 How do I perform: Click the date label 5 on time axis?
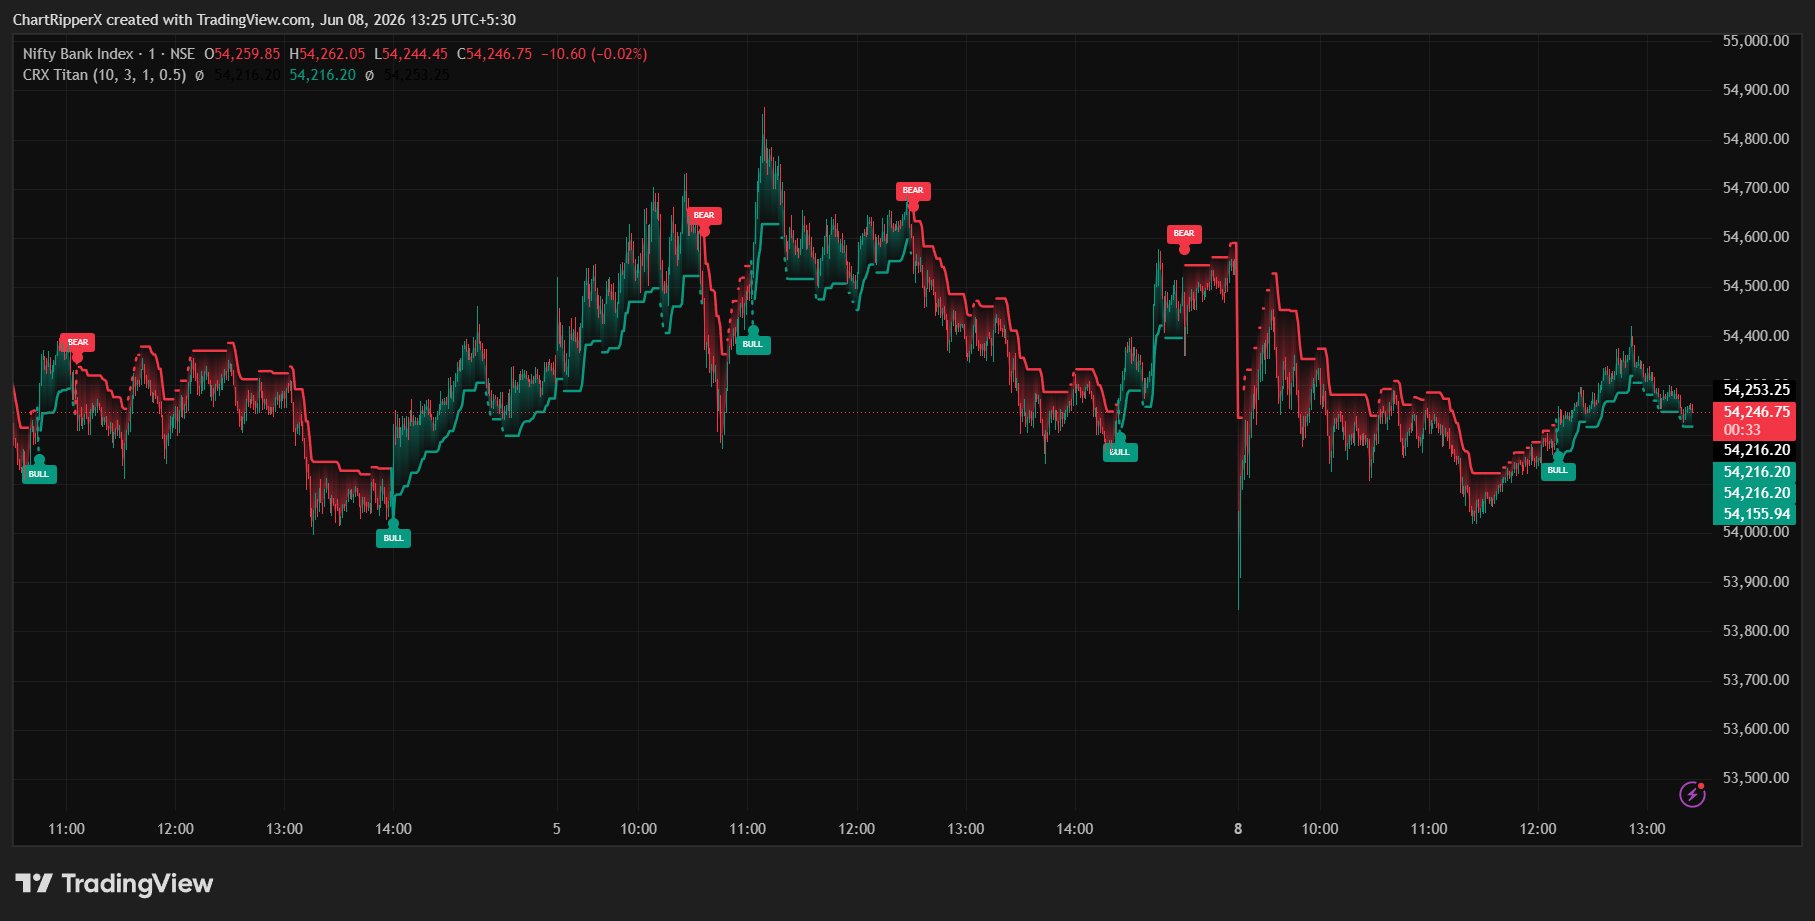(556, 829)
